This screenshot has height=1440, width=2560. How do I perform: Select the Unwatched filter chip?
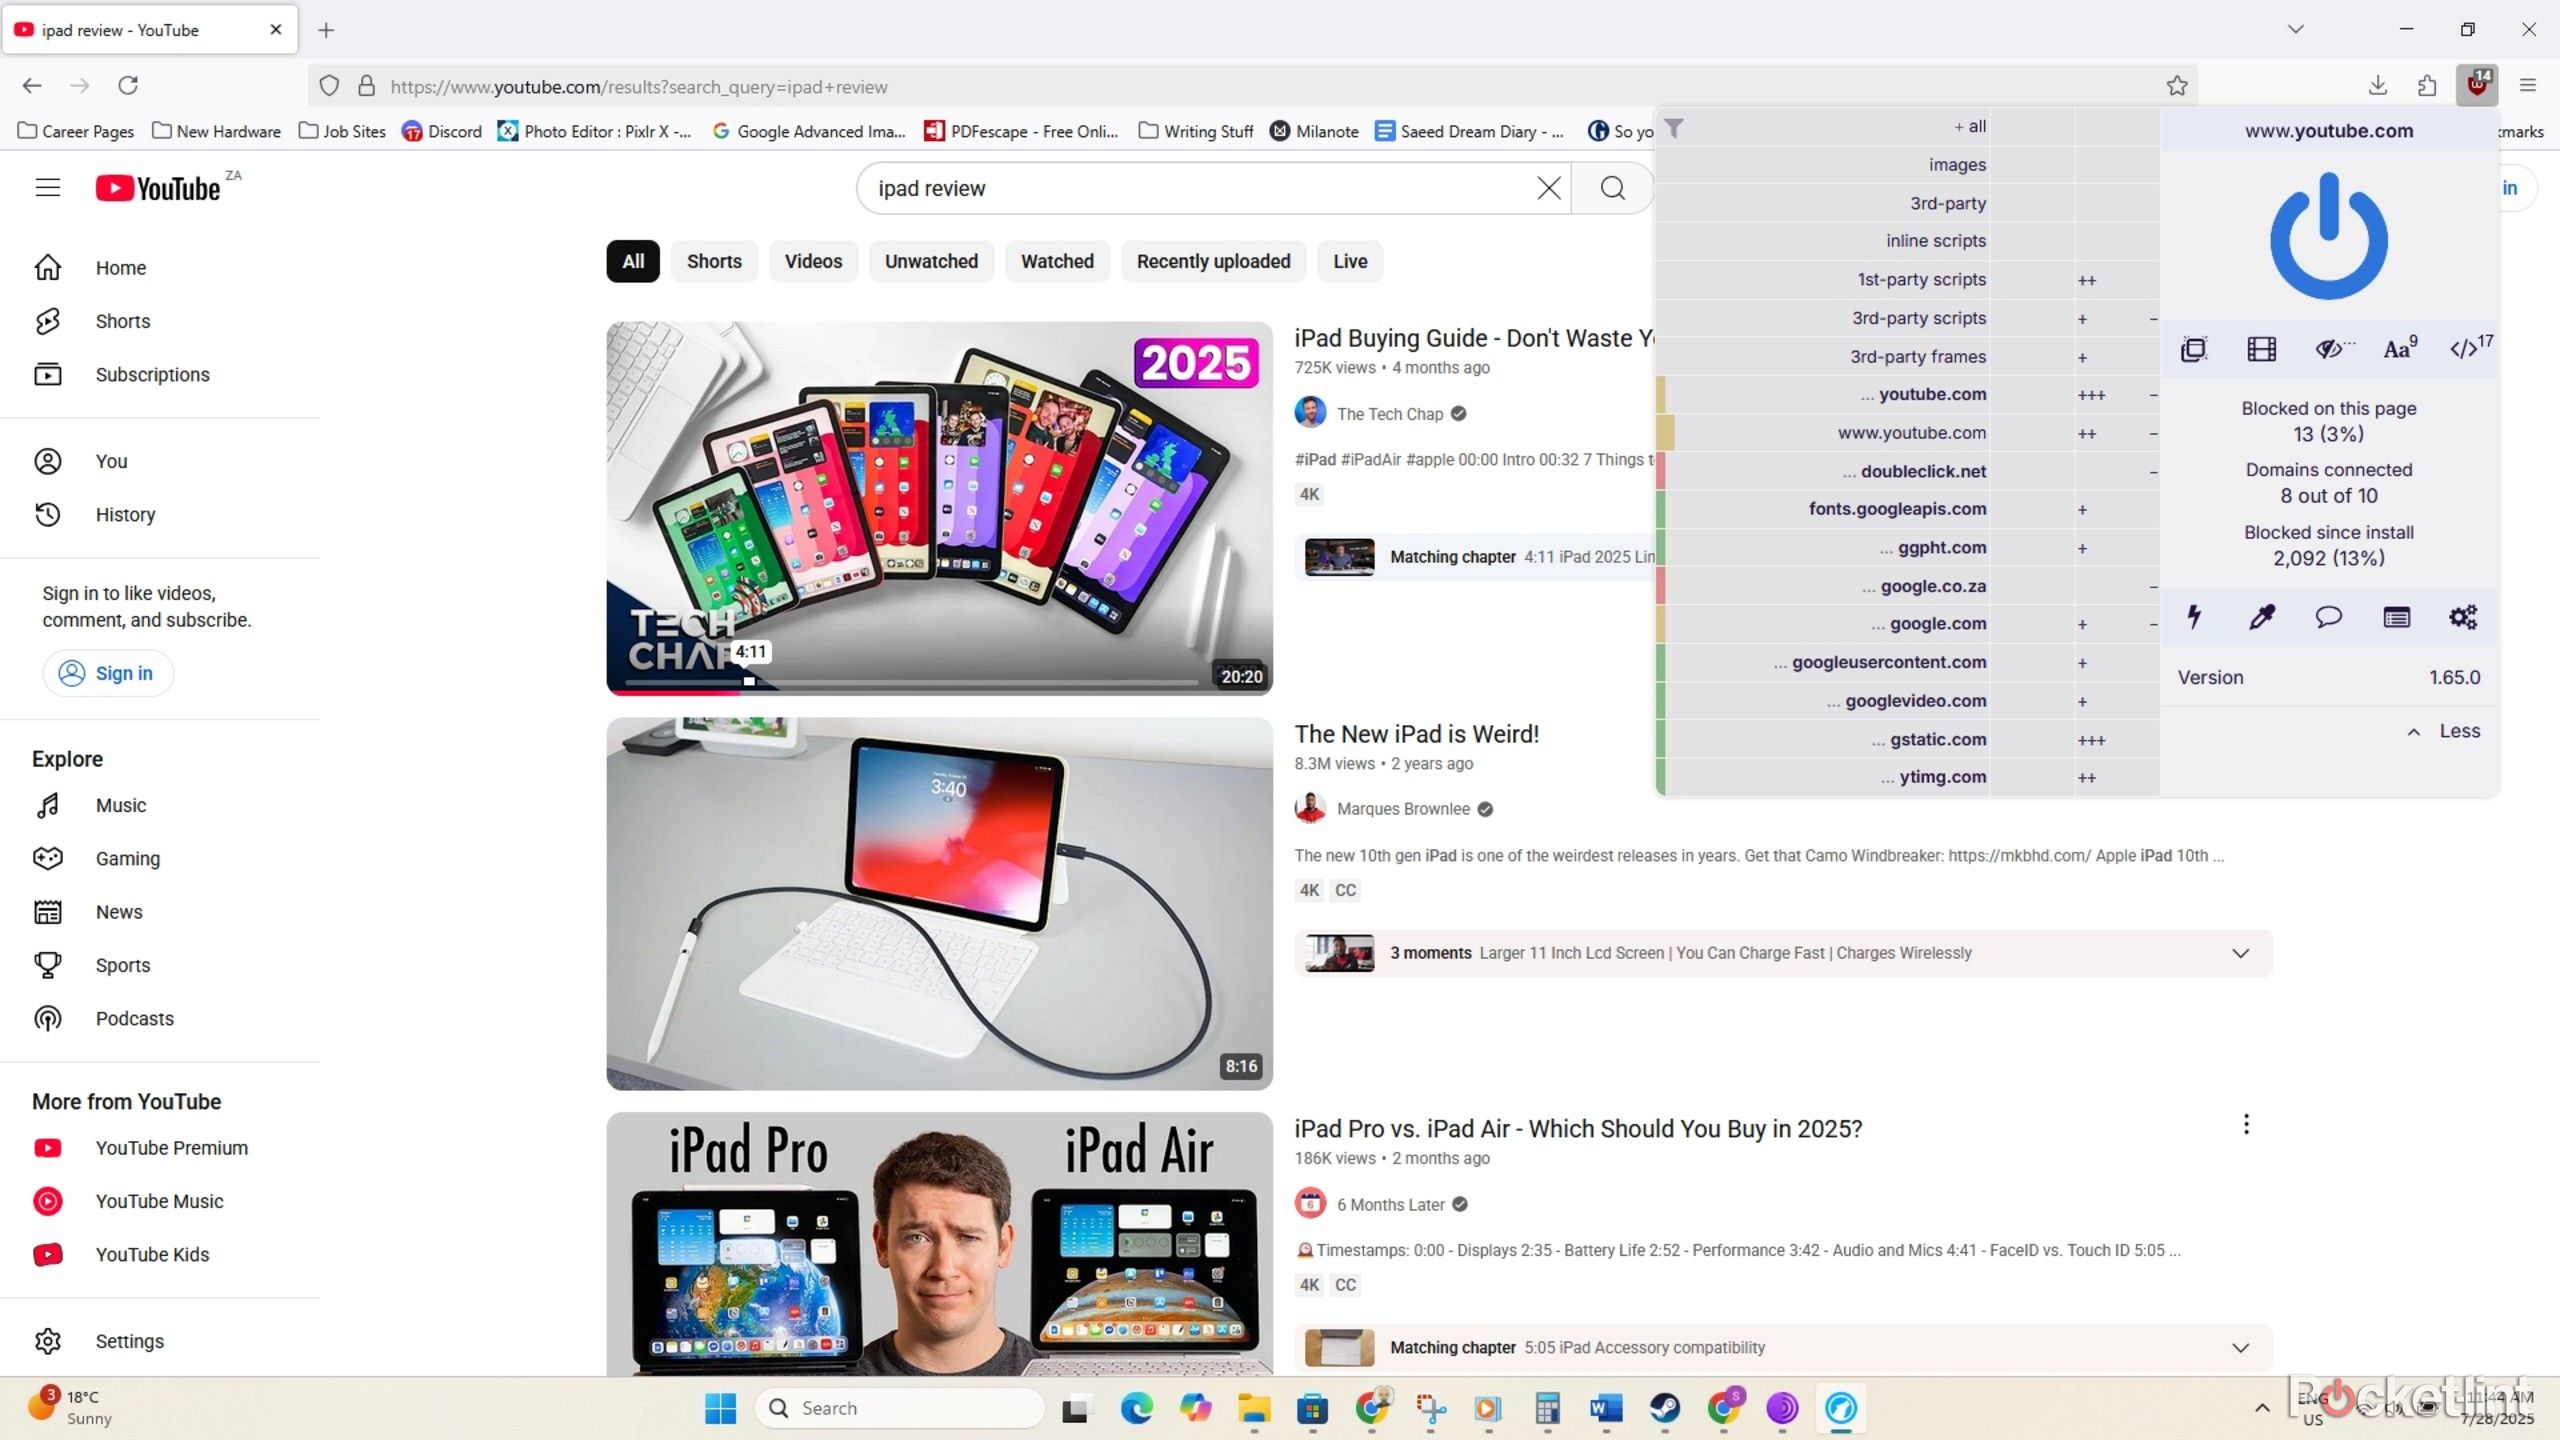(x=931, y=261)
